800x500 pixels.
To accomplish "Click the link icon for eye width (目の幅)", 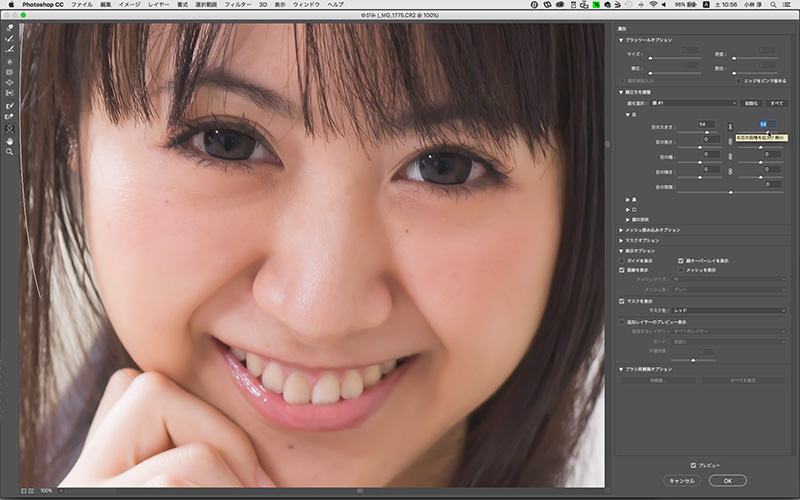I will (730, 157).
